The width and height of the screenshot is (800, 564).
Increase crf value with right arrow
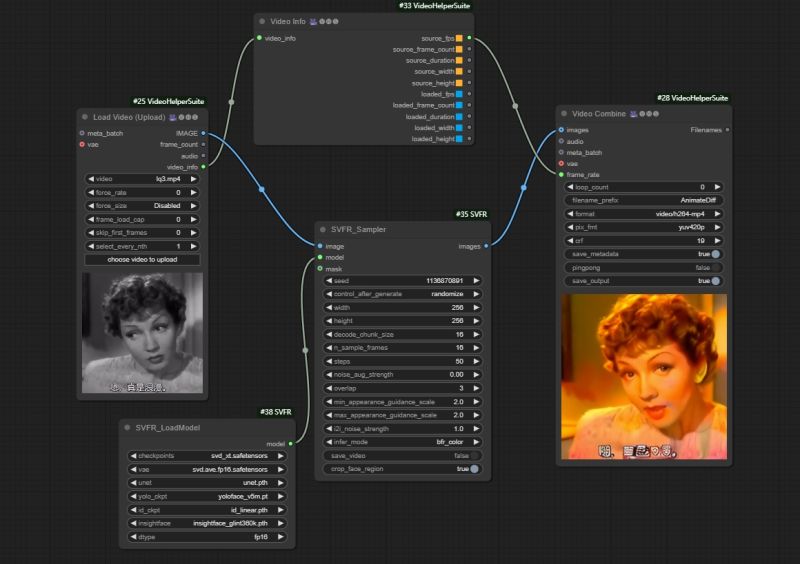717,240
